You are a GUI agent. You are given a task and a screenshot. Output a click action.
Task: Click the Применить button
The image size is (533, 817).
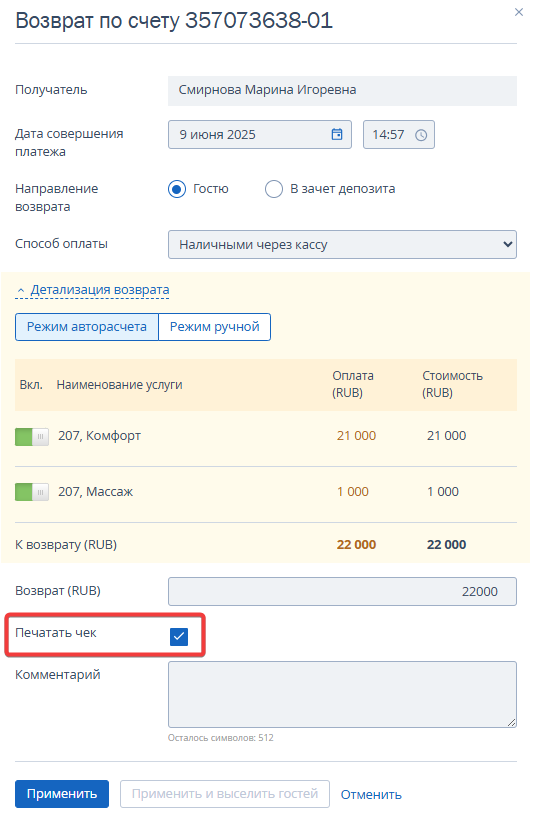click(x=62, y=794)
